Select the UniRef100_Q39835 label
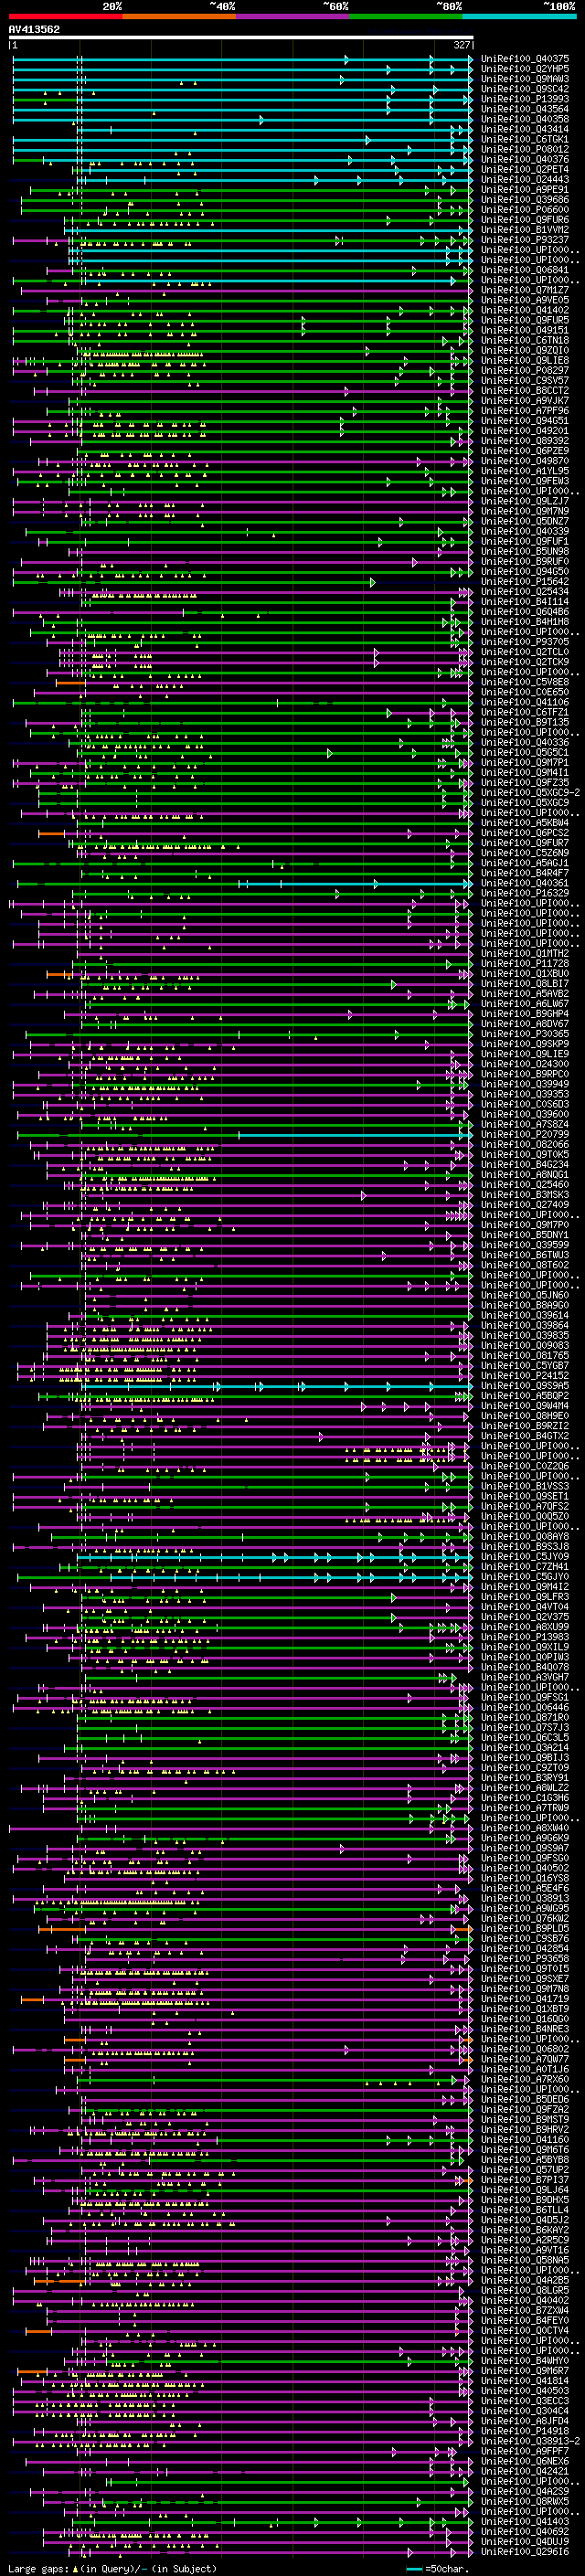Screen dimensions: 585x2576 click(x=525, y=1335)
